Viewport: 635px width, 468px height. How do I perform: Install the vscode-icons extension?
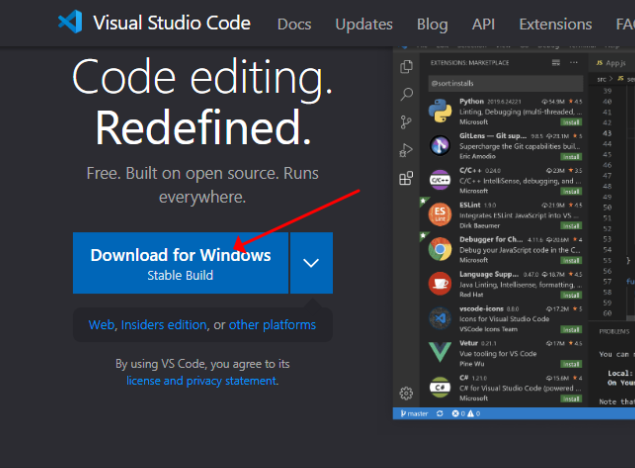(571, 330)
